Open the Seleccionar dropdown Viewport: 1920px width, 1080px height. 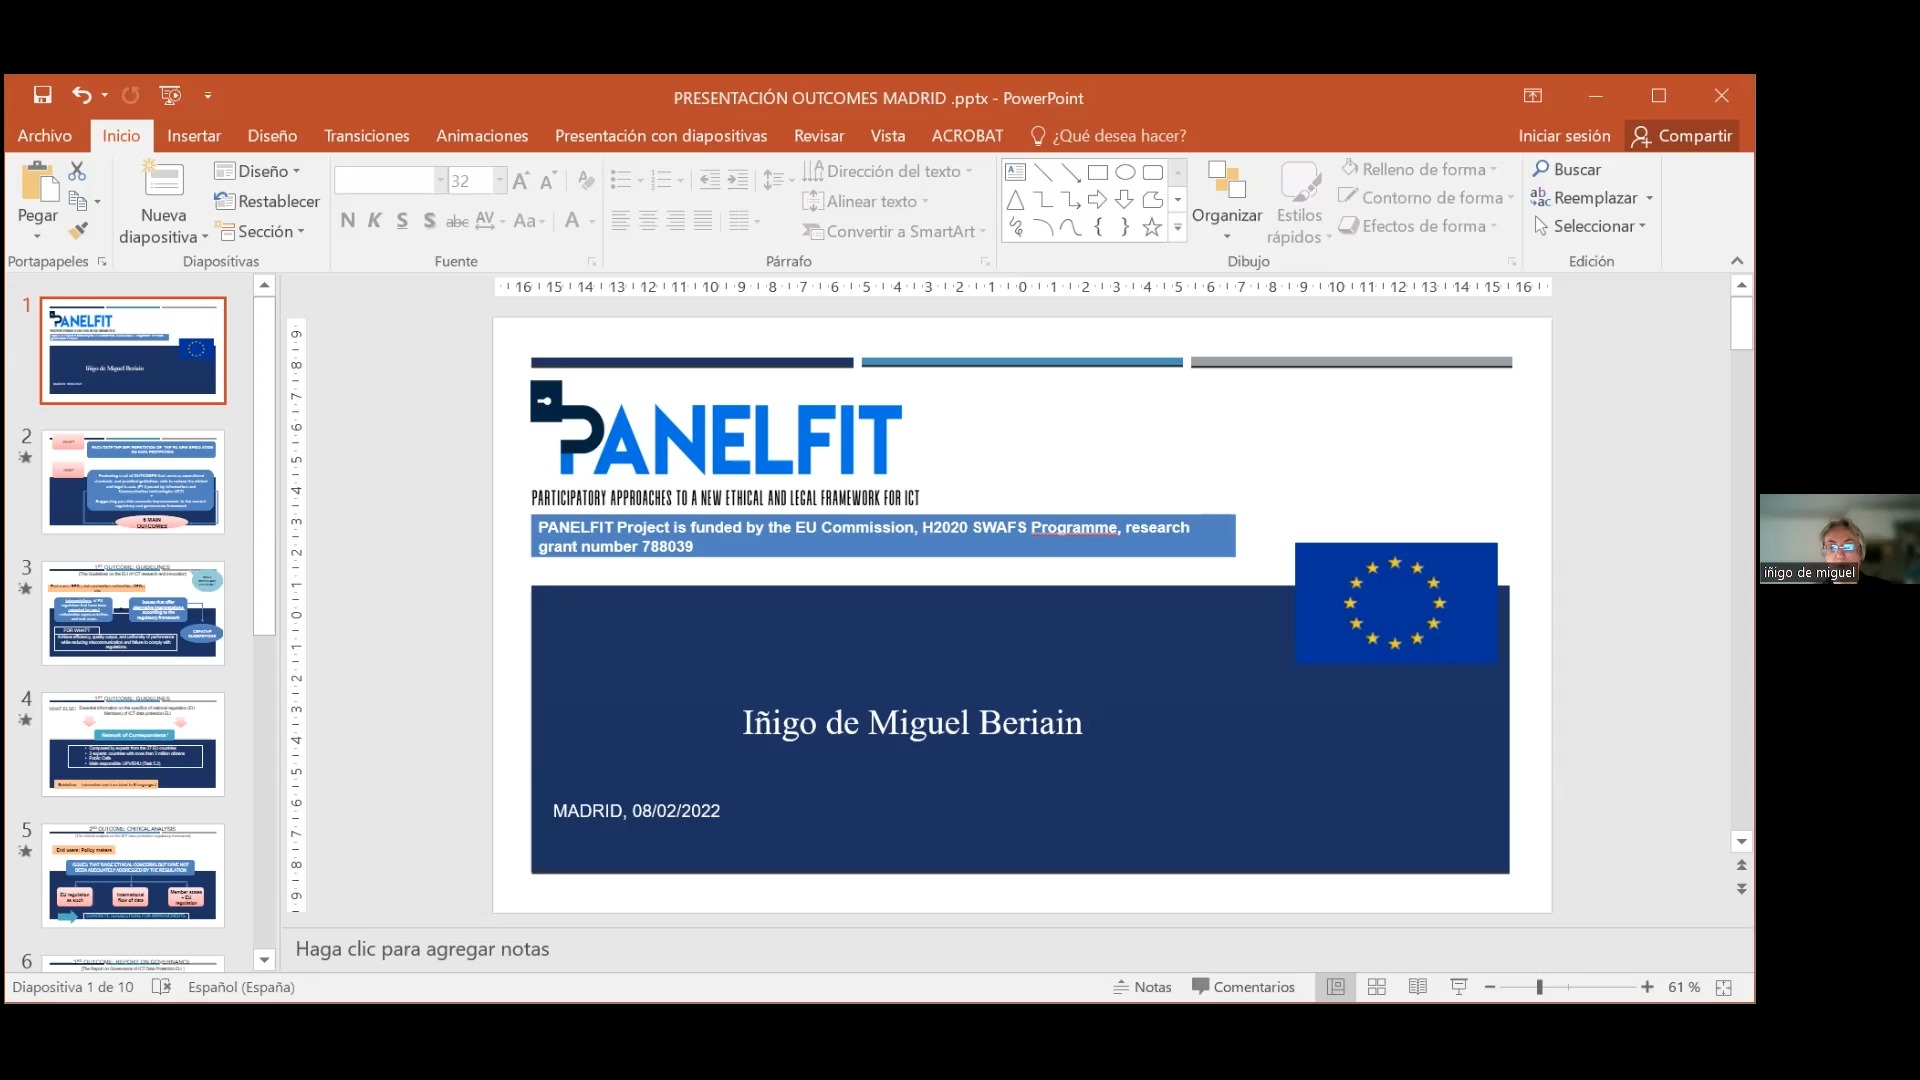point(1590,226)
